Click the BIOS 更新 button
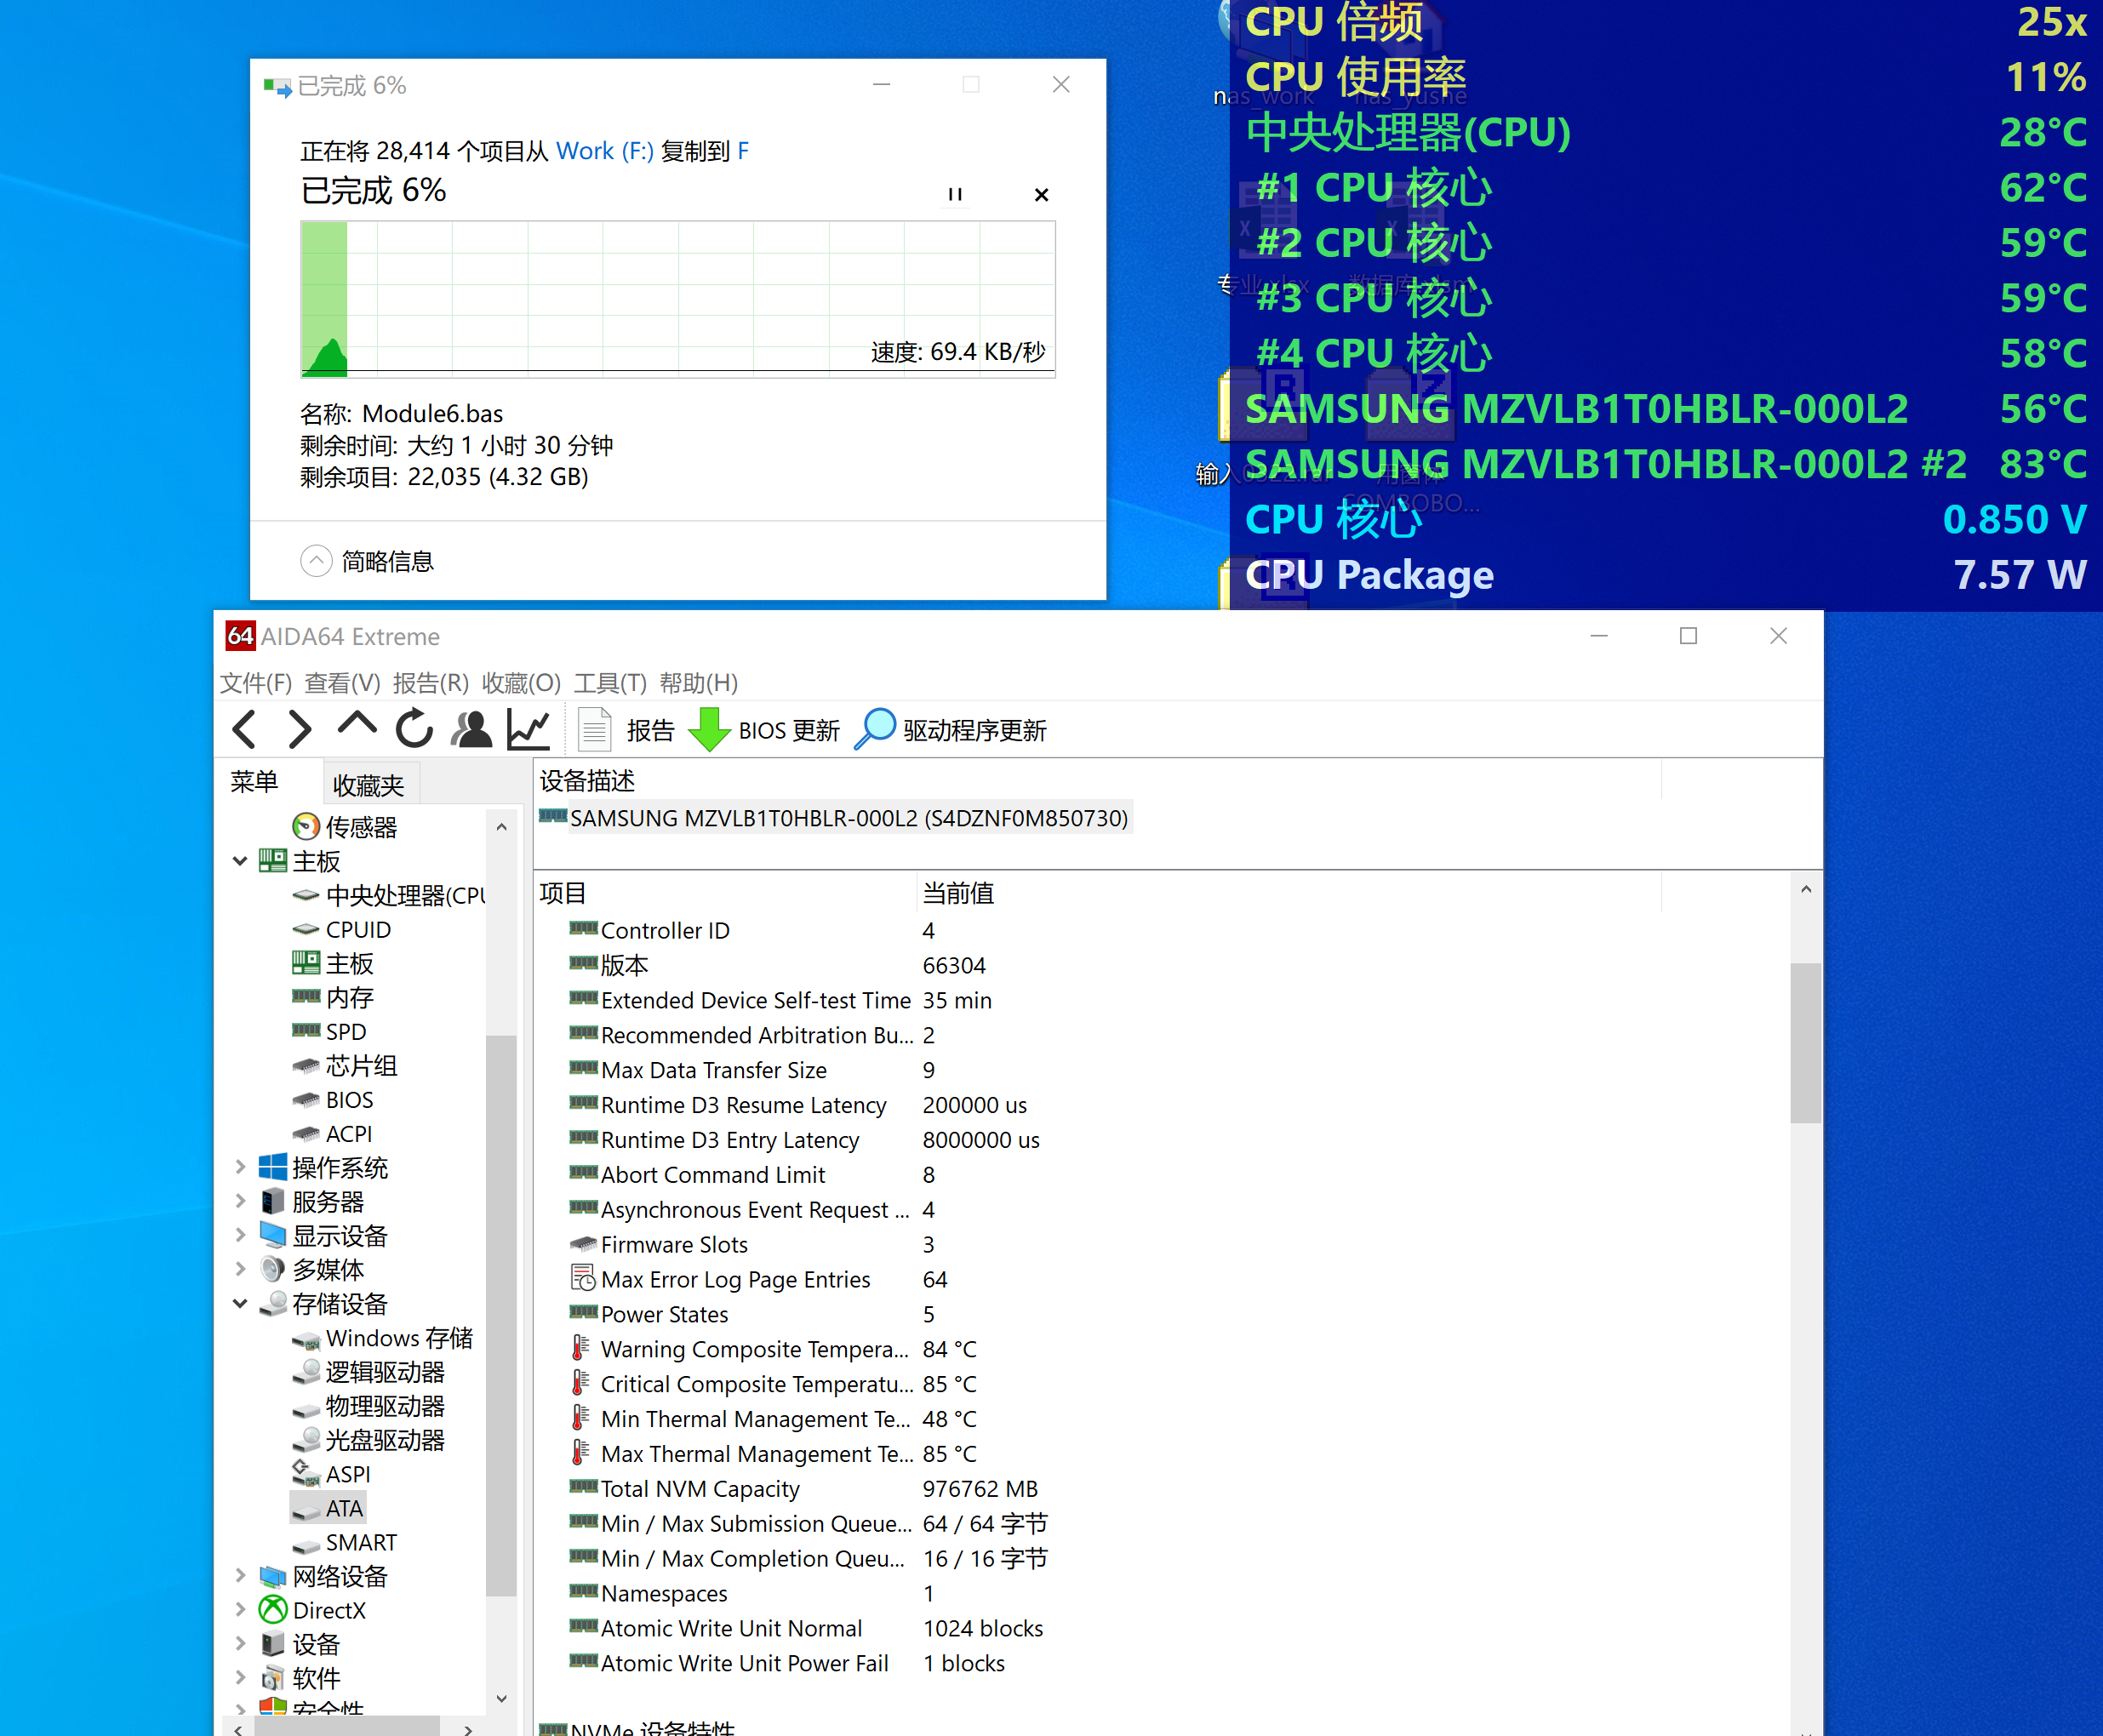 pyautogui.click(x=765, y=730)
